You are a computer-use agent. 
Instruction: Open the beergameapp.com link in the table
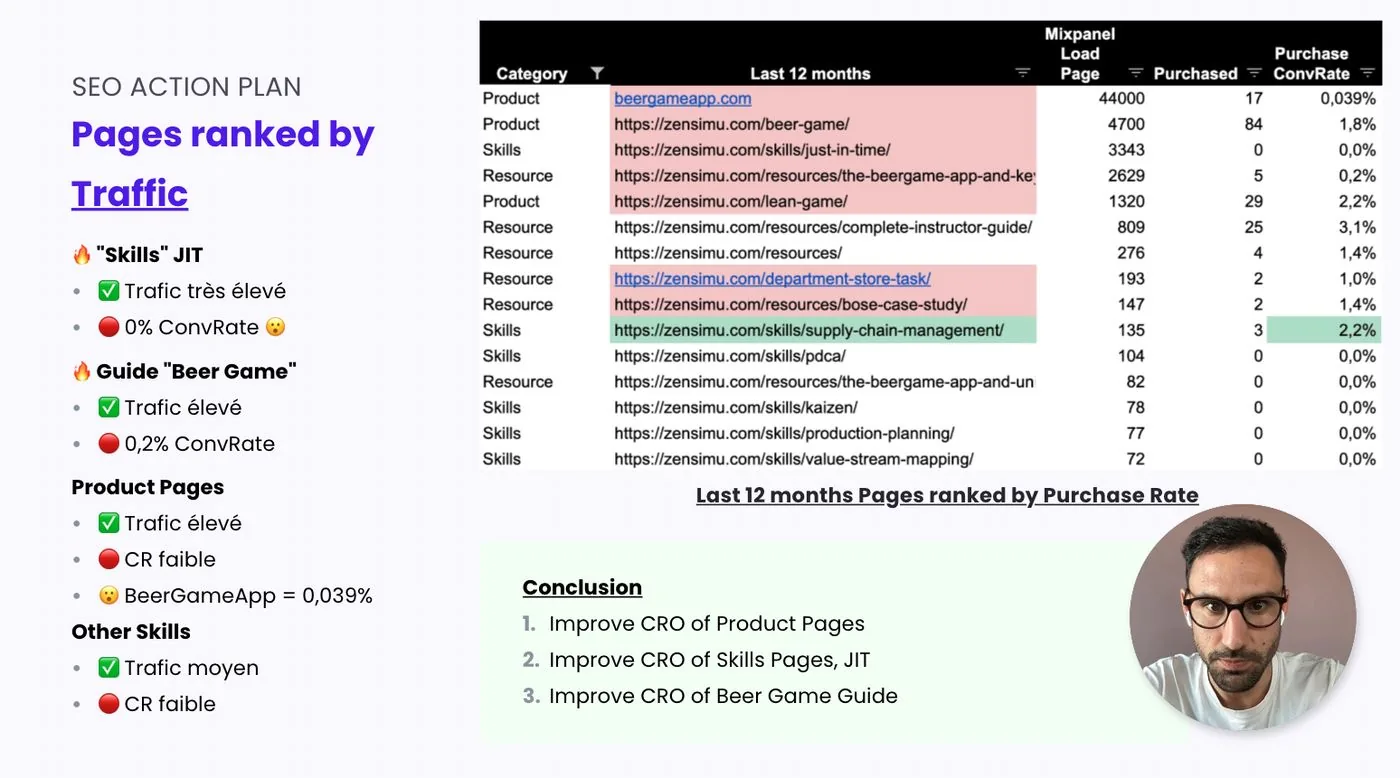682,98
